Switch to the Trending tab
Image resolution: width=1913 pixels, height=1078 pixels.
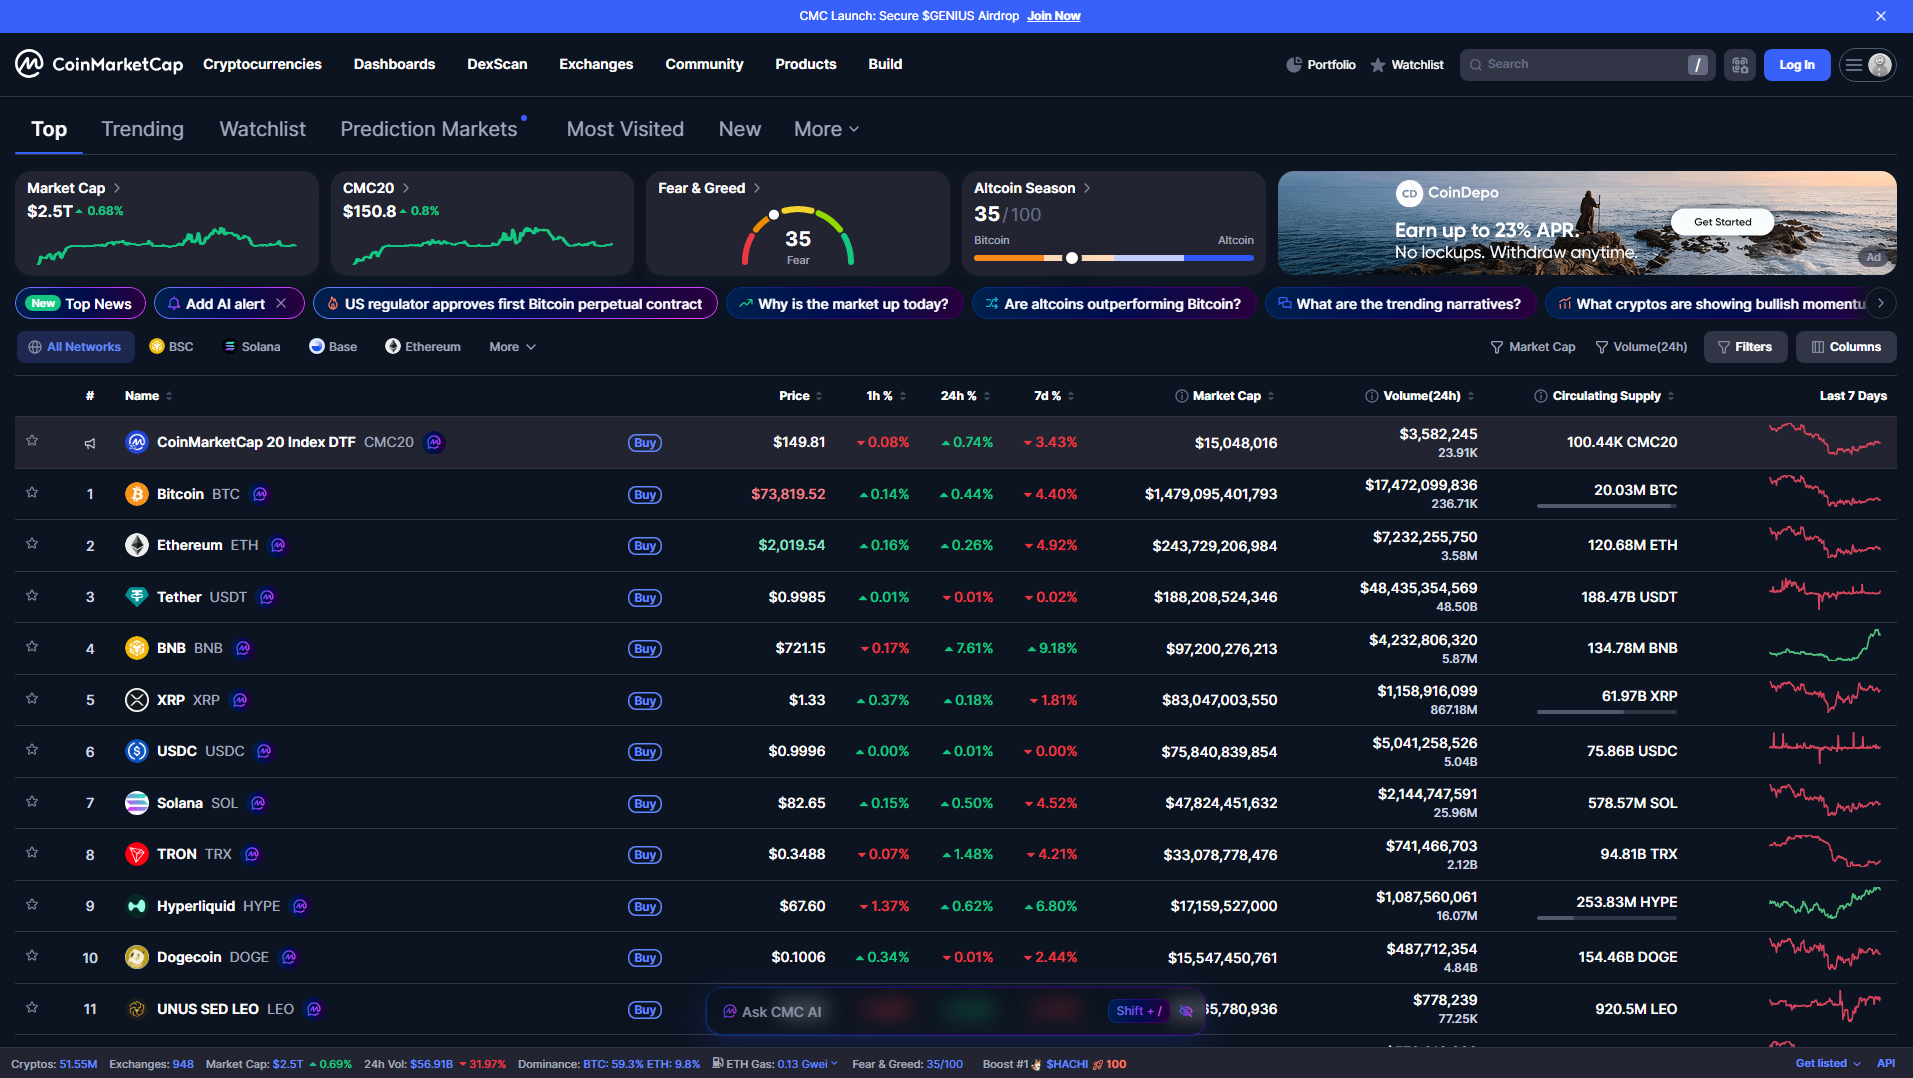point(142,129)
